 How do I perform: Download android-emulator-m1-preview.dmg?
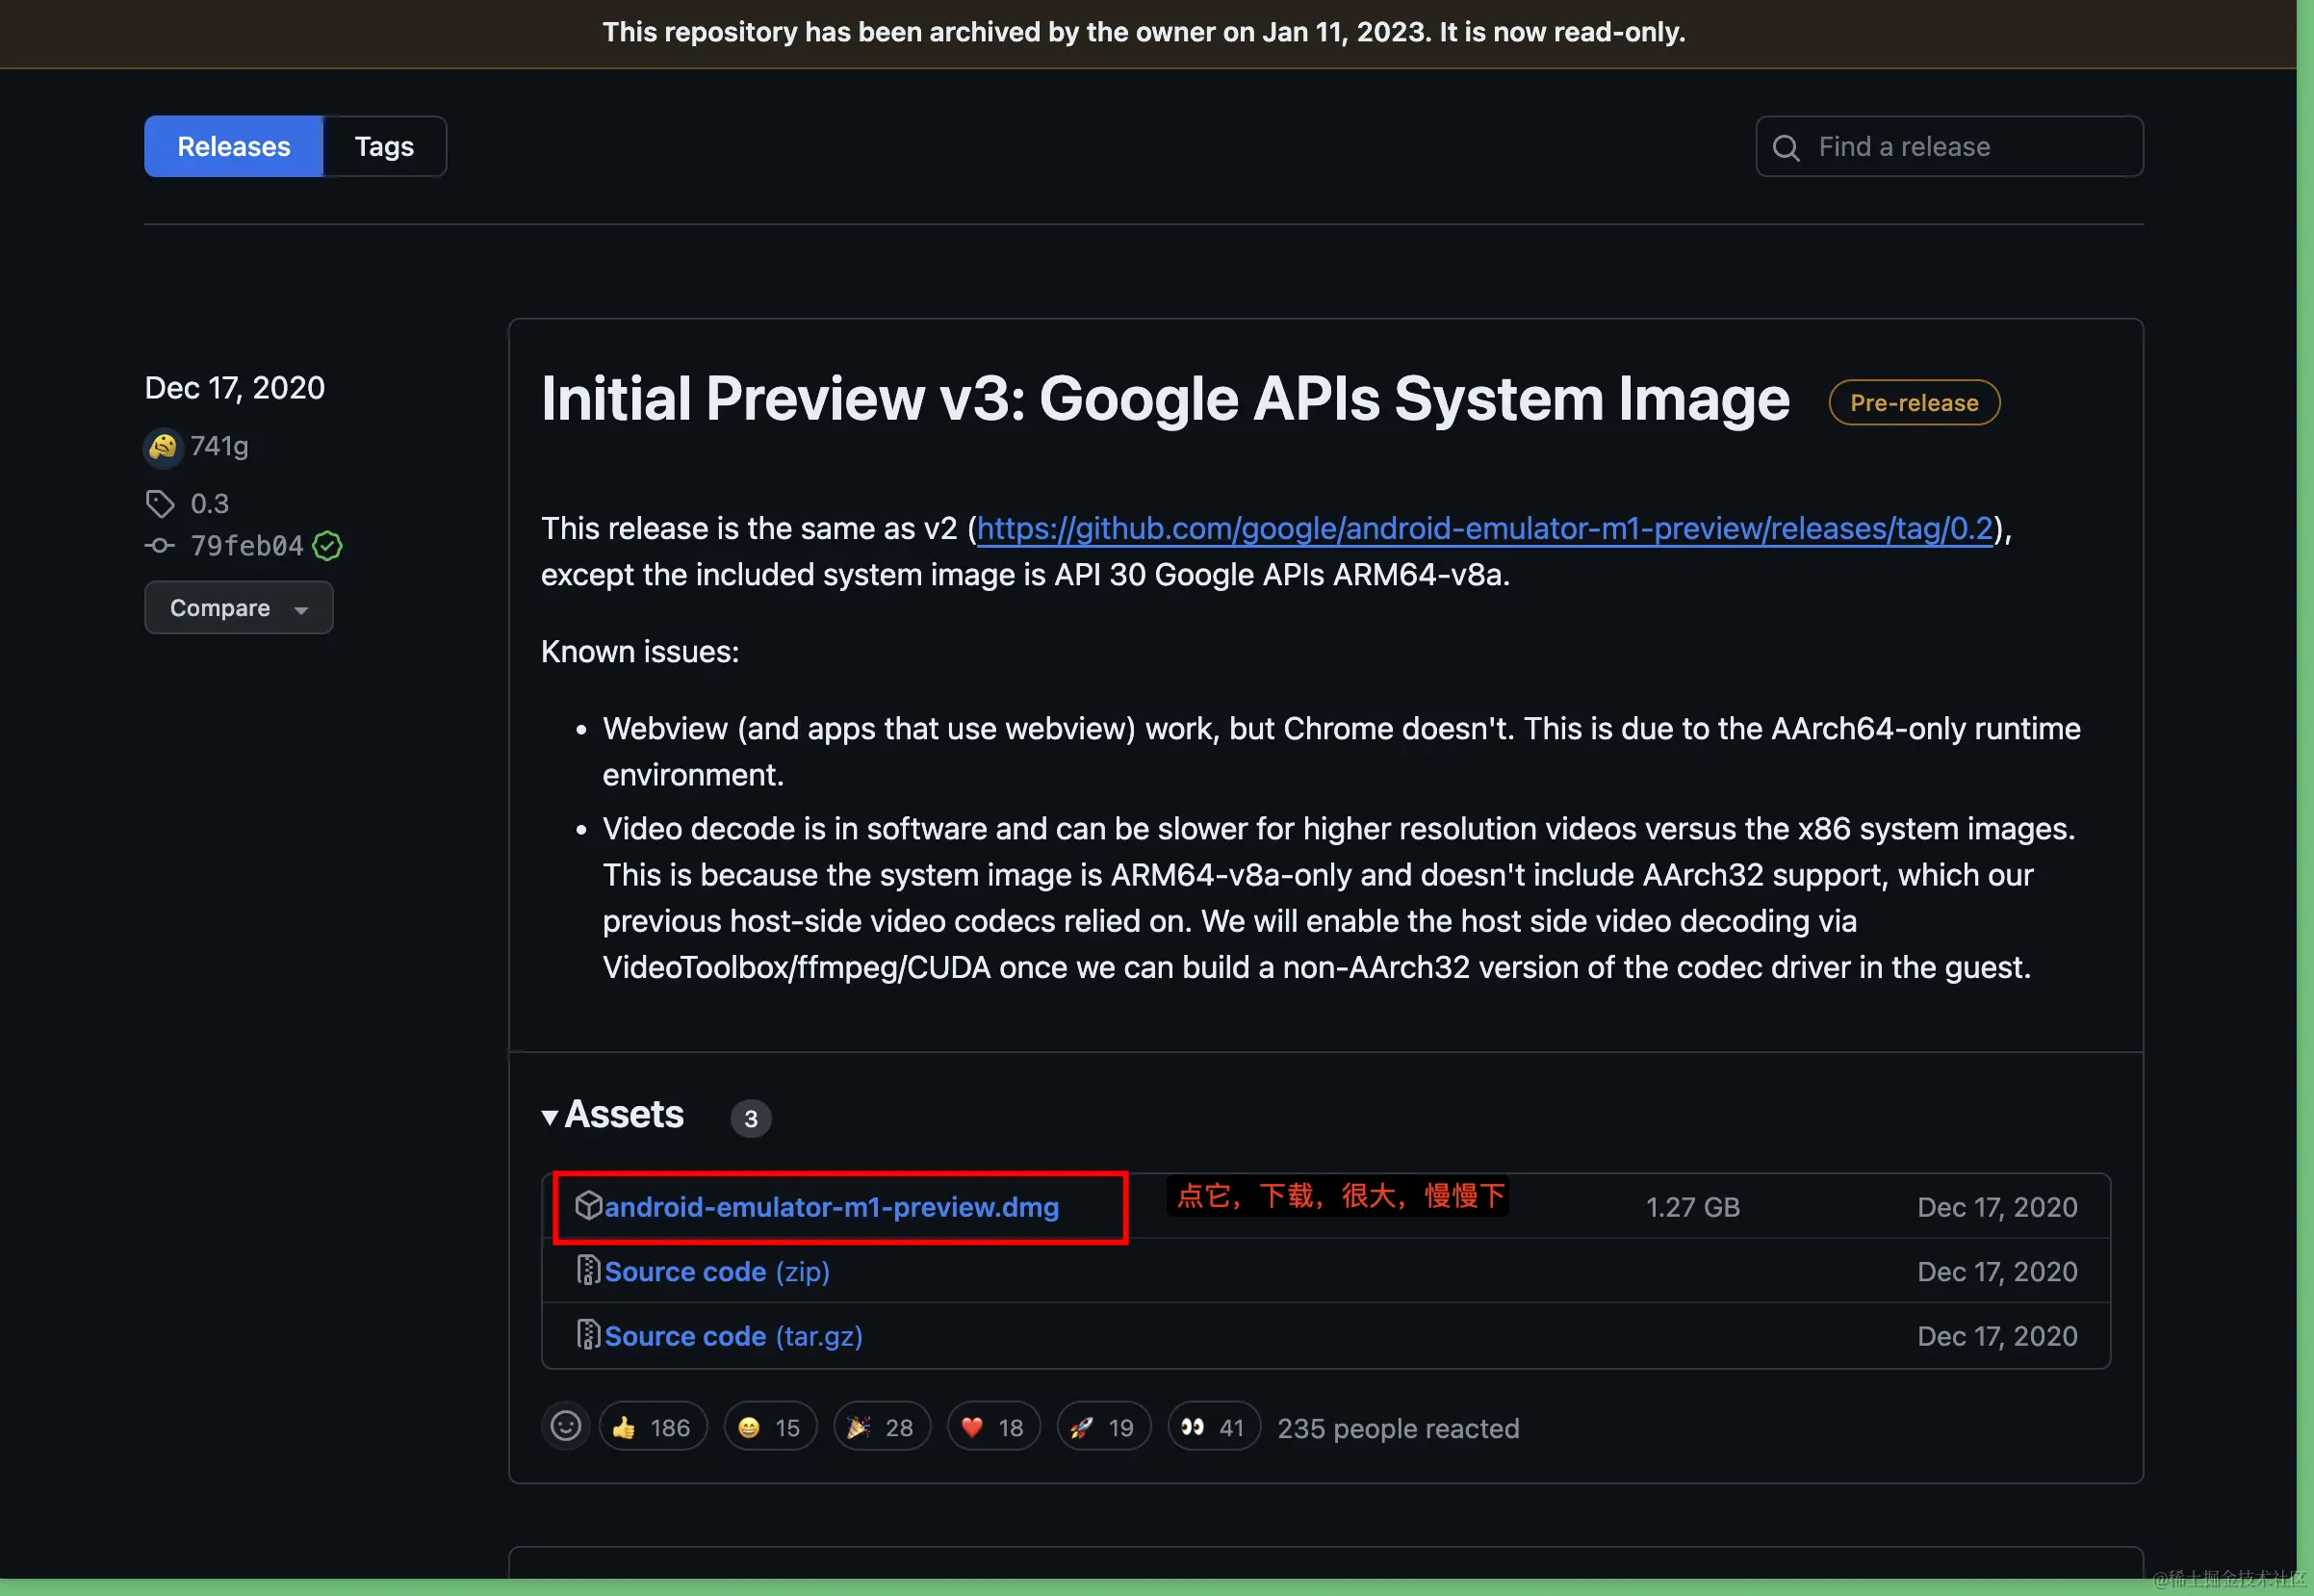click(x=831, y=1207)
